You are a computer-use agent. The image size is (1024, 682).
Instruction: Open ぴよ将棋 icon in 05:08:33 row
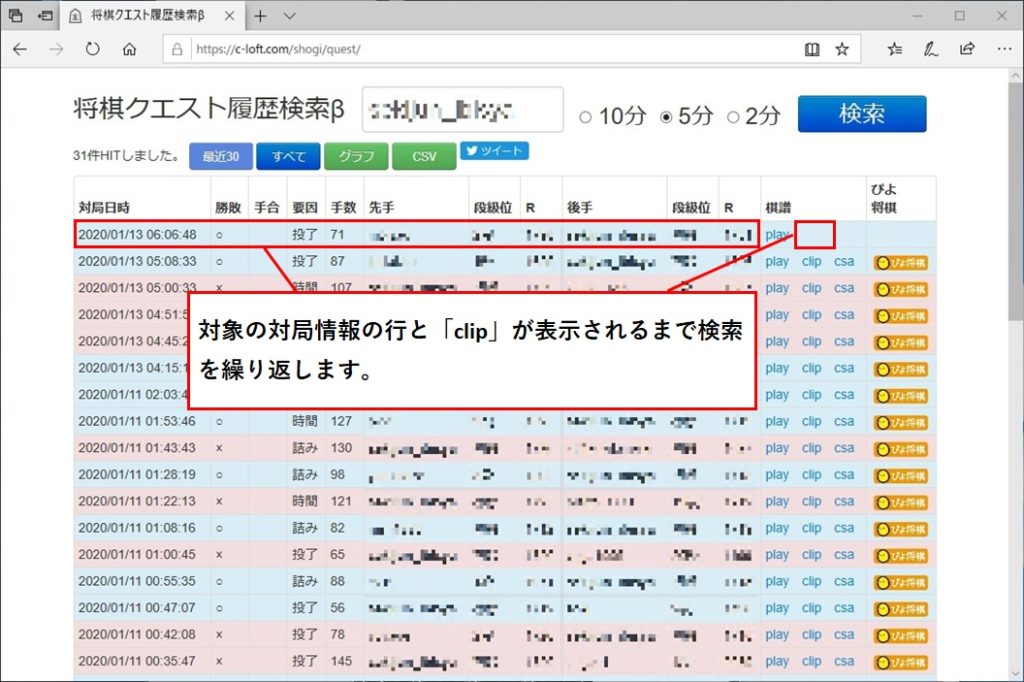tap(901, 263)
